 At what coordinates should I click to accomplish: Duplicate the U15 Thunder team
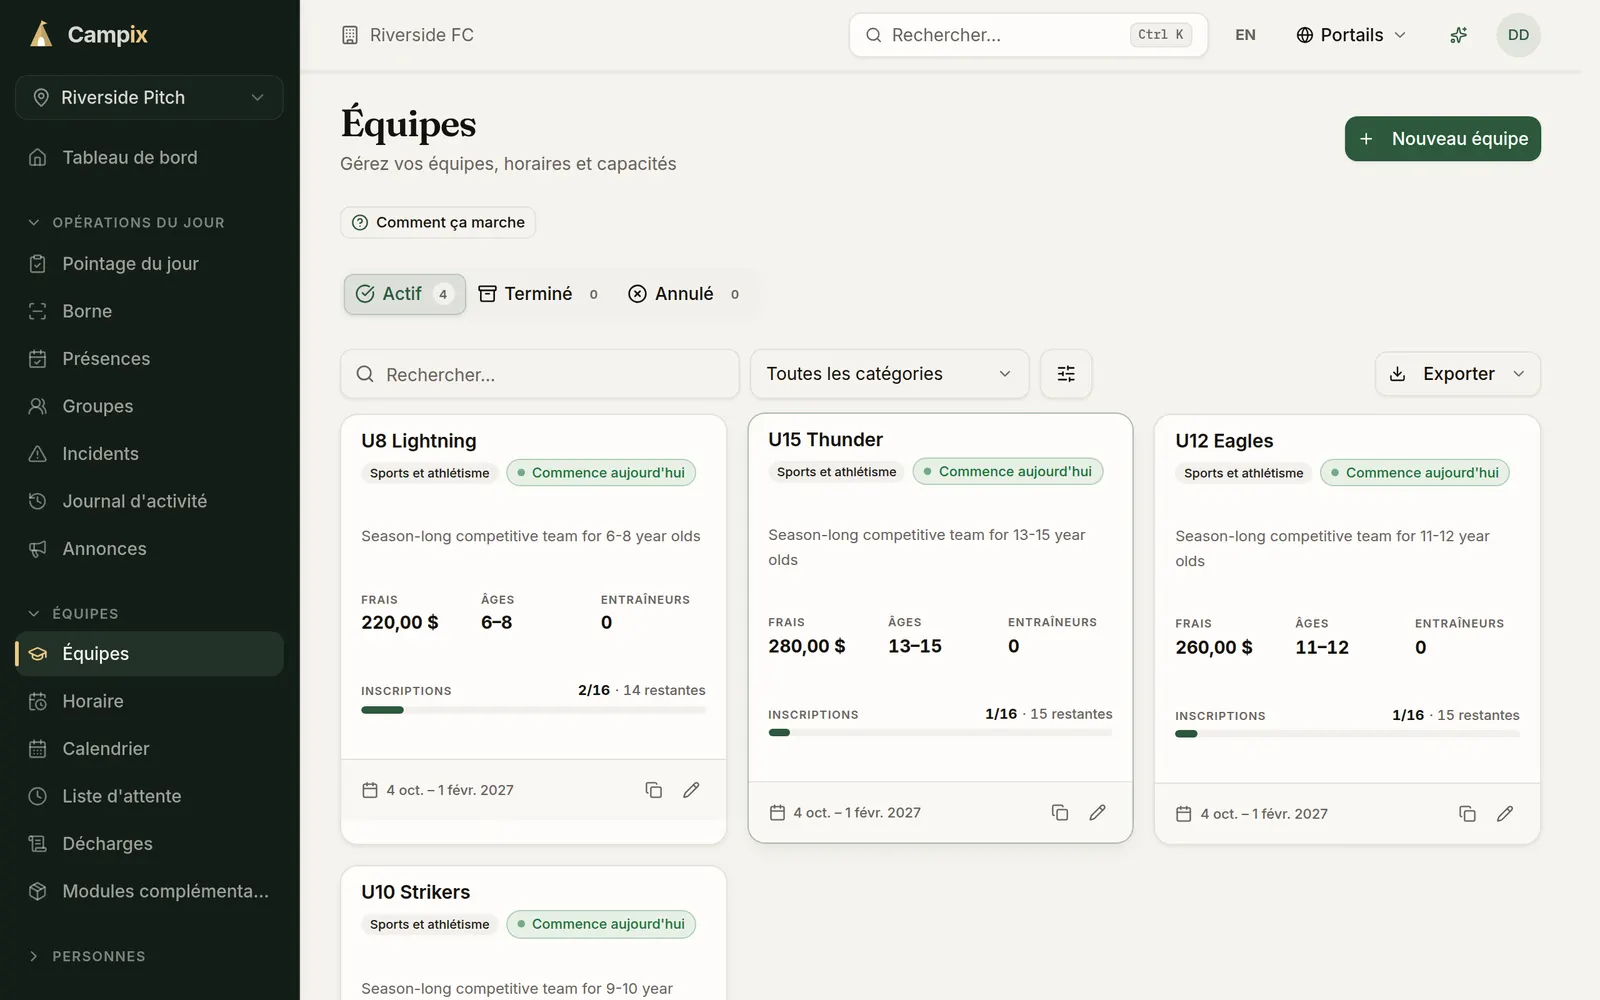pos(1060,813)
